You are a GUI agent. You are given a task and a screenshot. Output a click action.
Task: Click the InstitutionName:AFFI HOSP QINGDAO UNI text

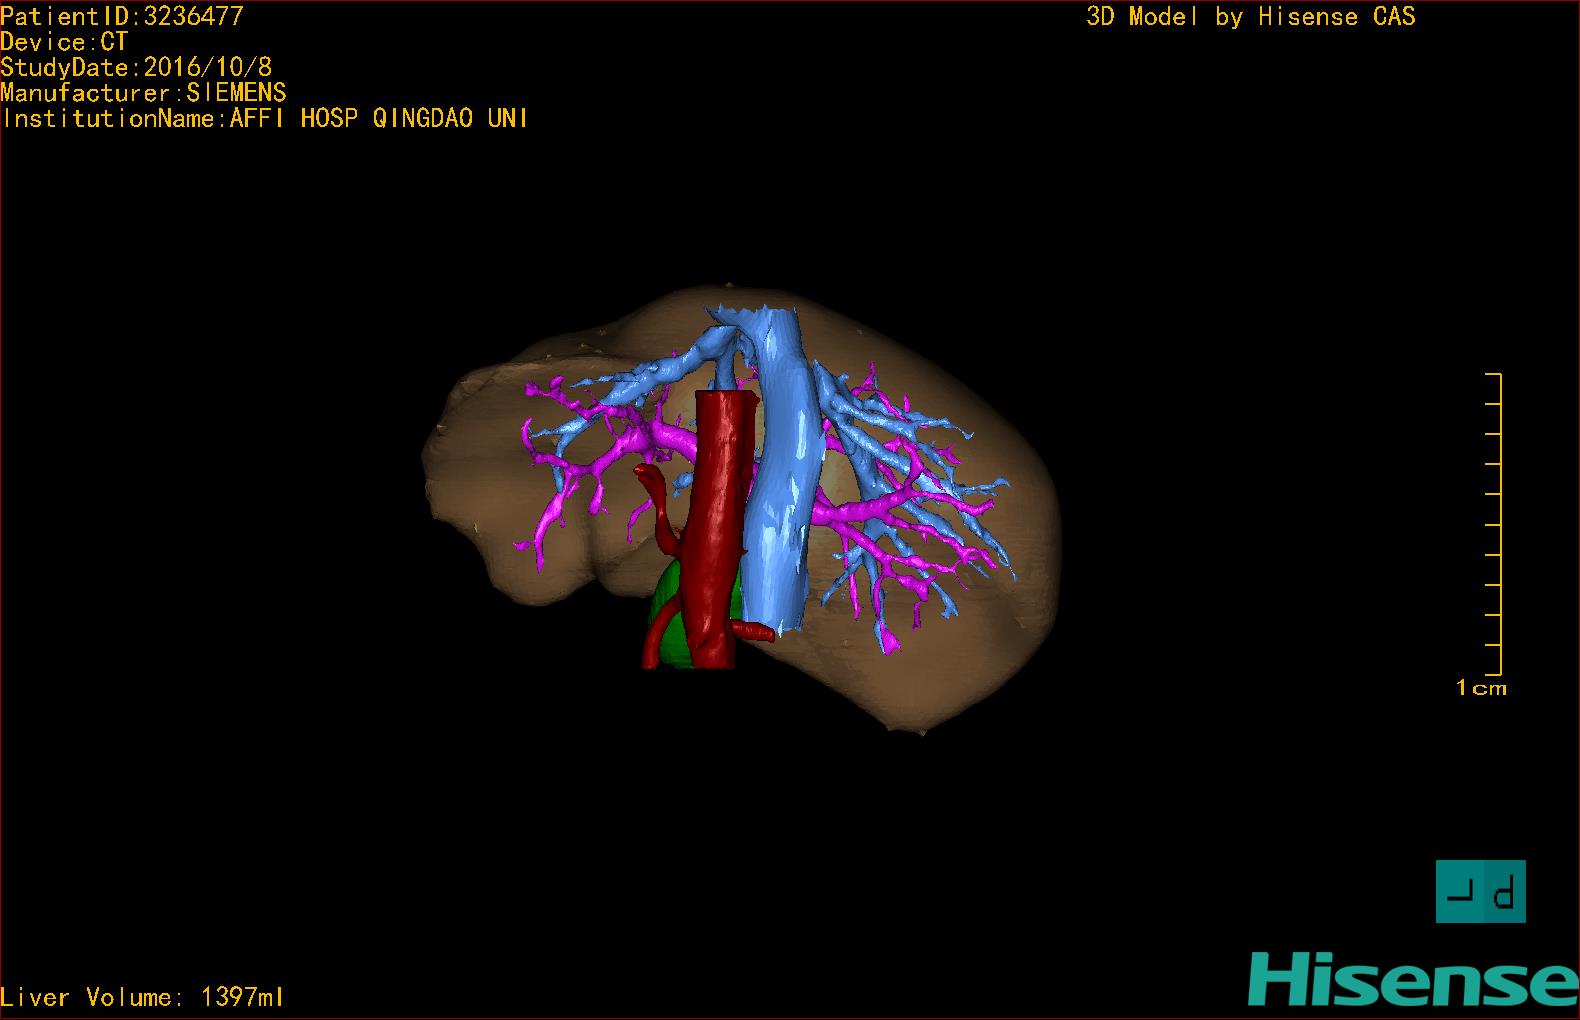(x=265, y=119)
